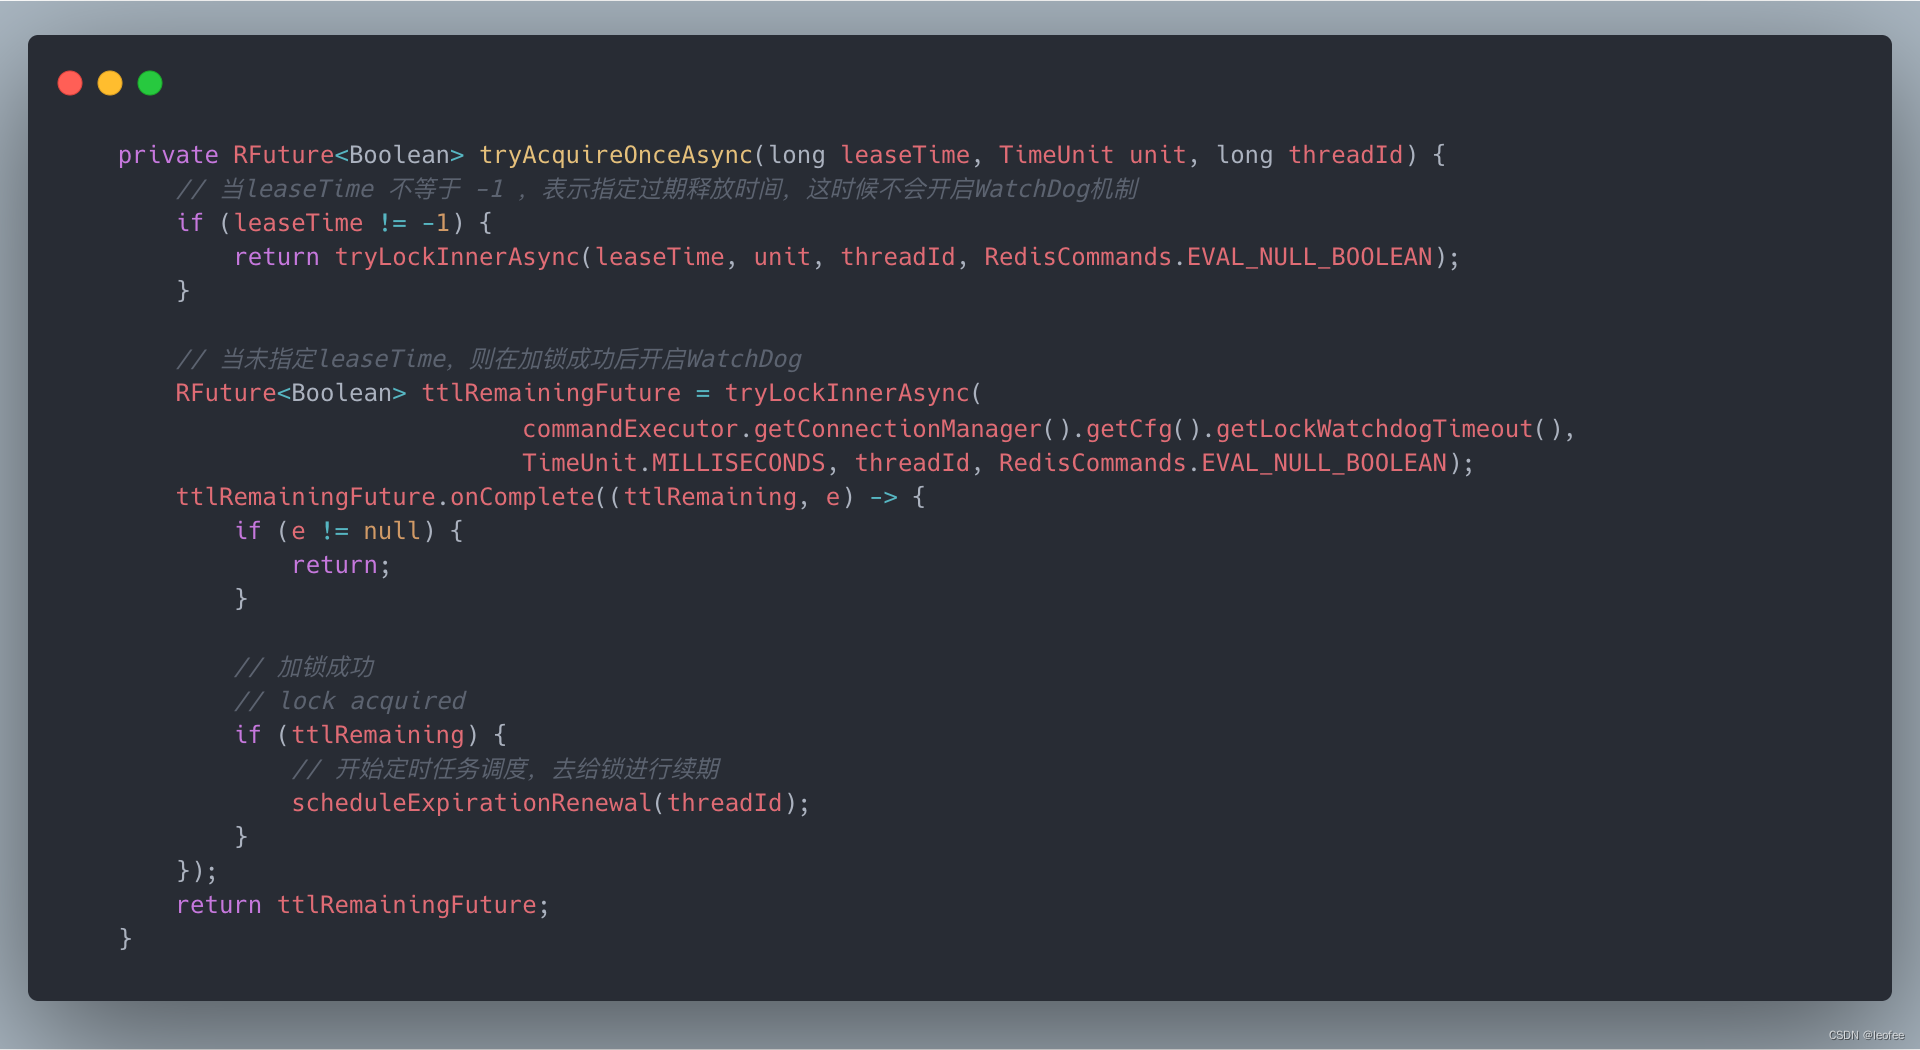Click 'commandExecutor' in the code

(x=630, y=429)
